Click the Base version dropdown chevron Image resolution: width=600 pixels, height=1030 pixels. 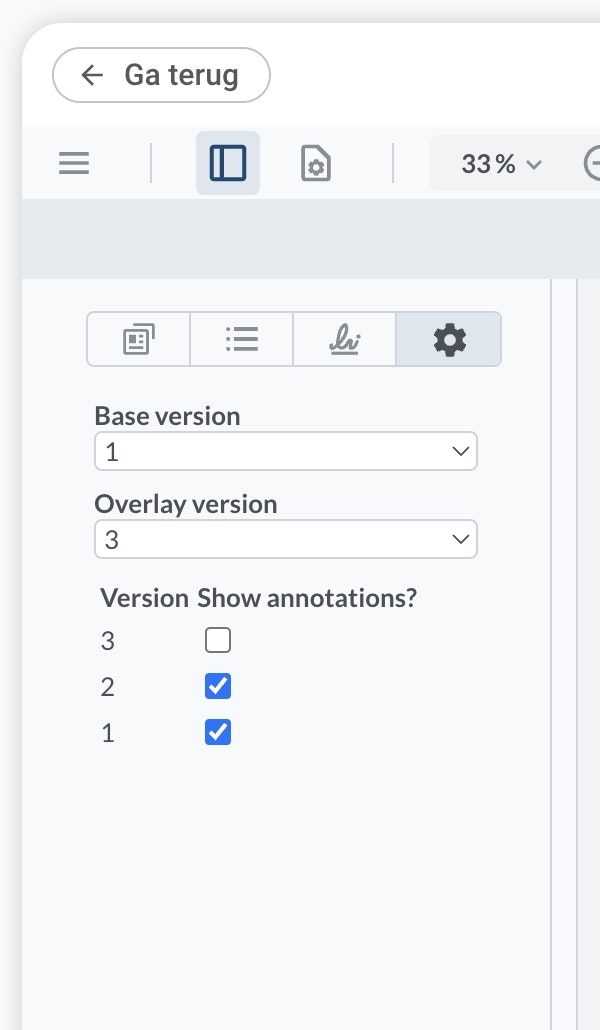click(x=461, y=452)
